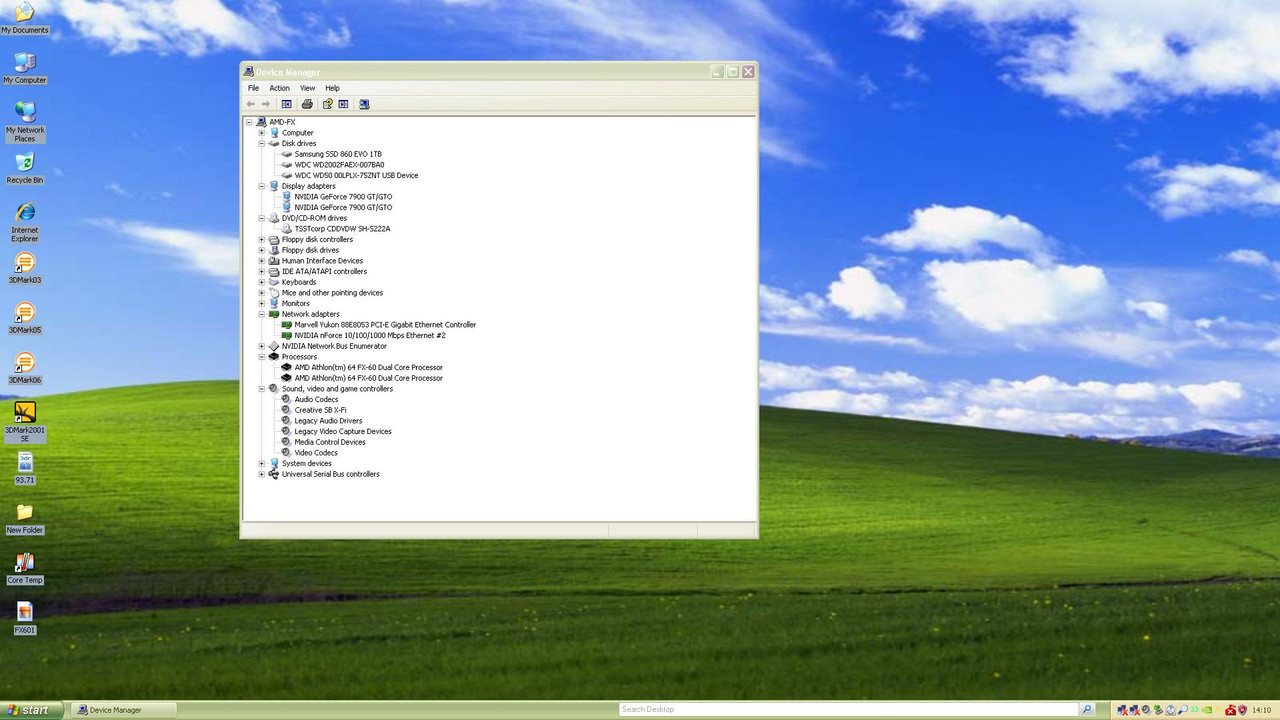Collapse the Disk drives category
Screen dimensions: 1280x720
coord(262,144)
